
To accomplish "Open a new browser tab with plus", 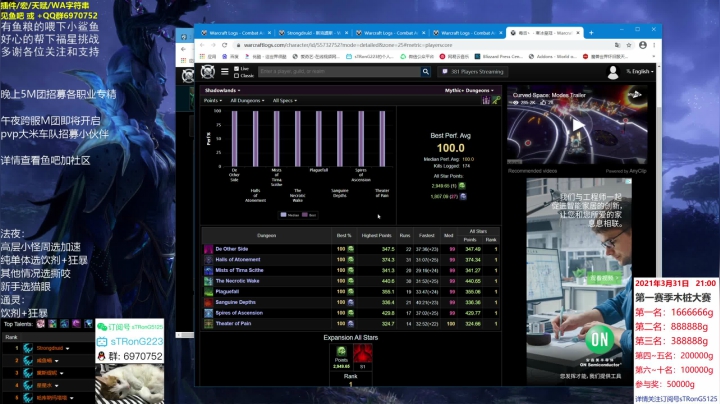I will [x=591, y=33].
